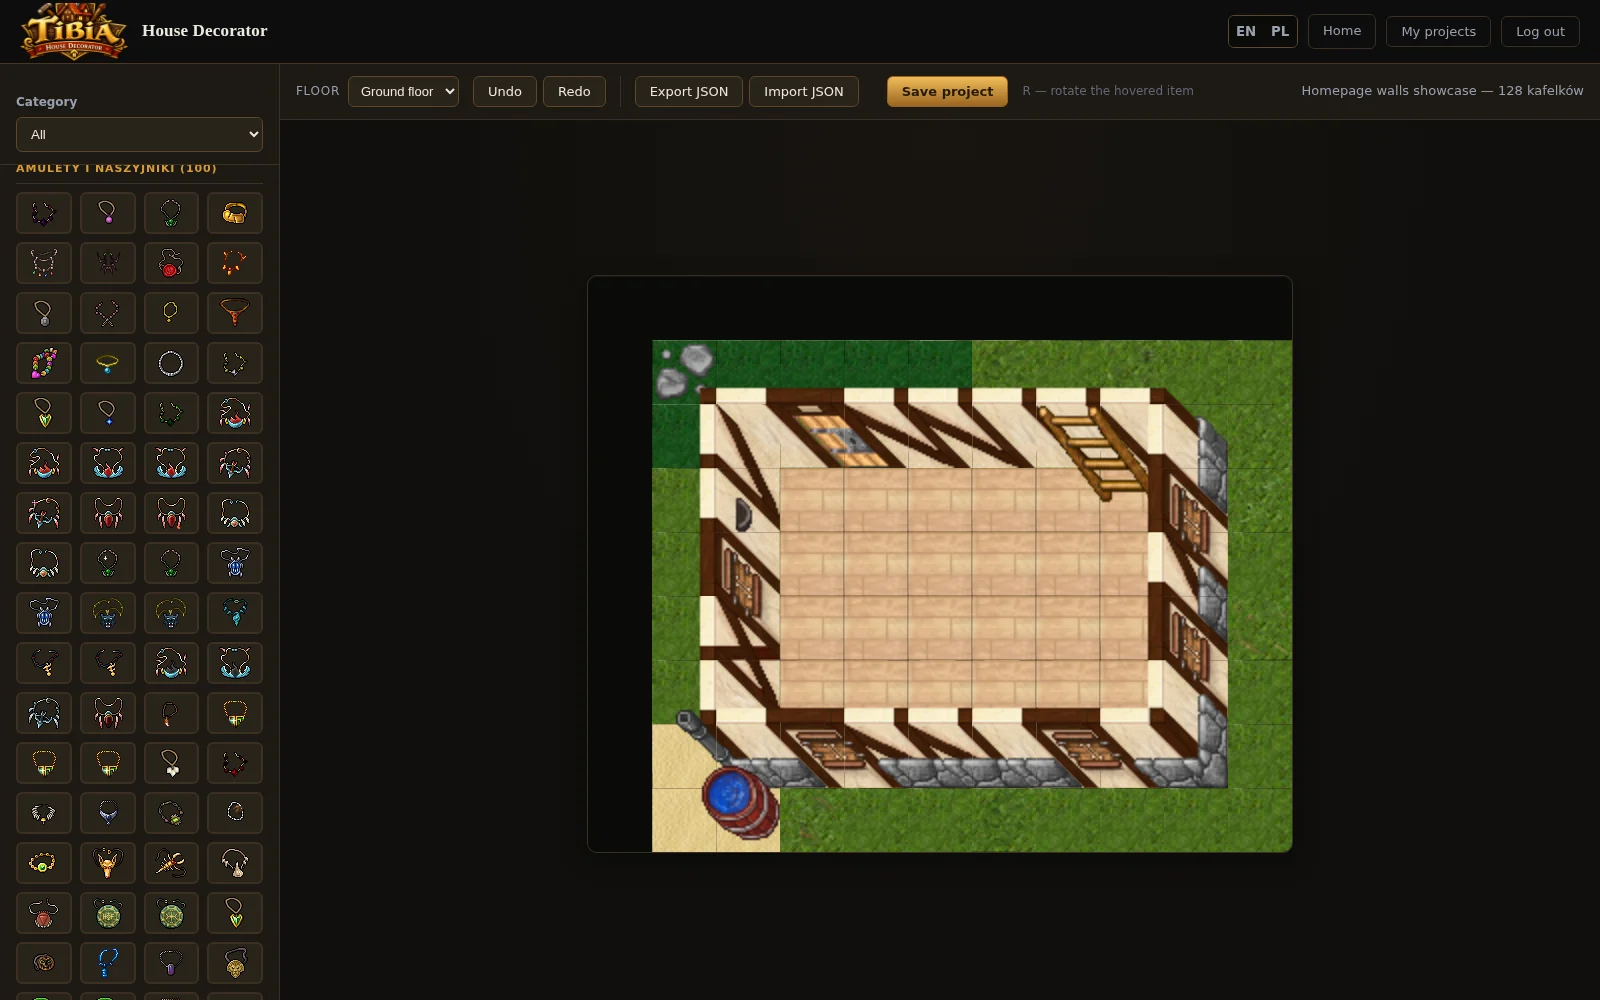
Task: Choose the blue bead necklace
Action: pyautogui.click(x=108, y=963)
